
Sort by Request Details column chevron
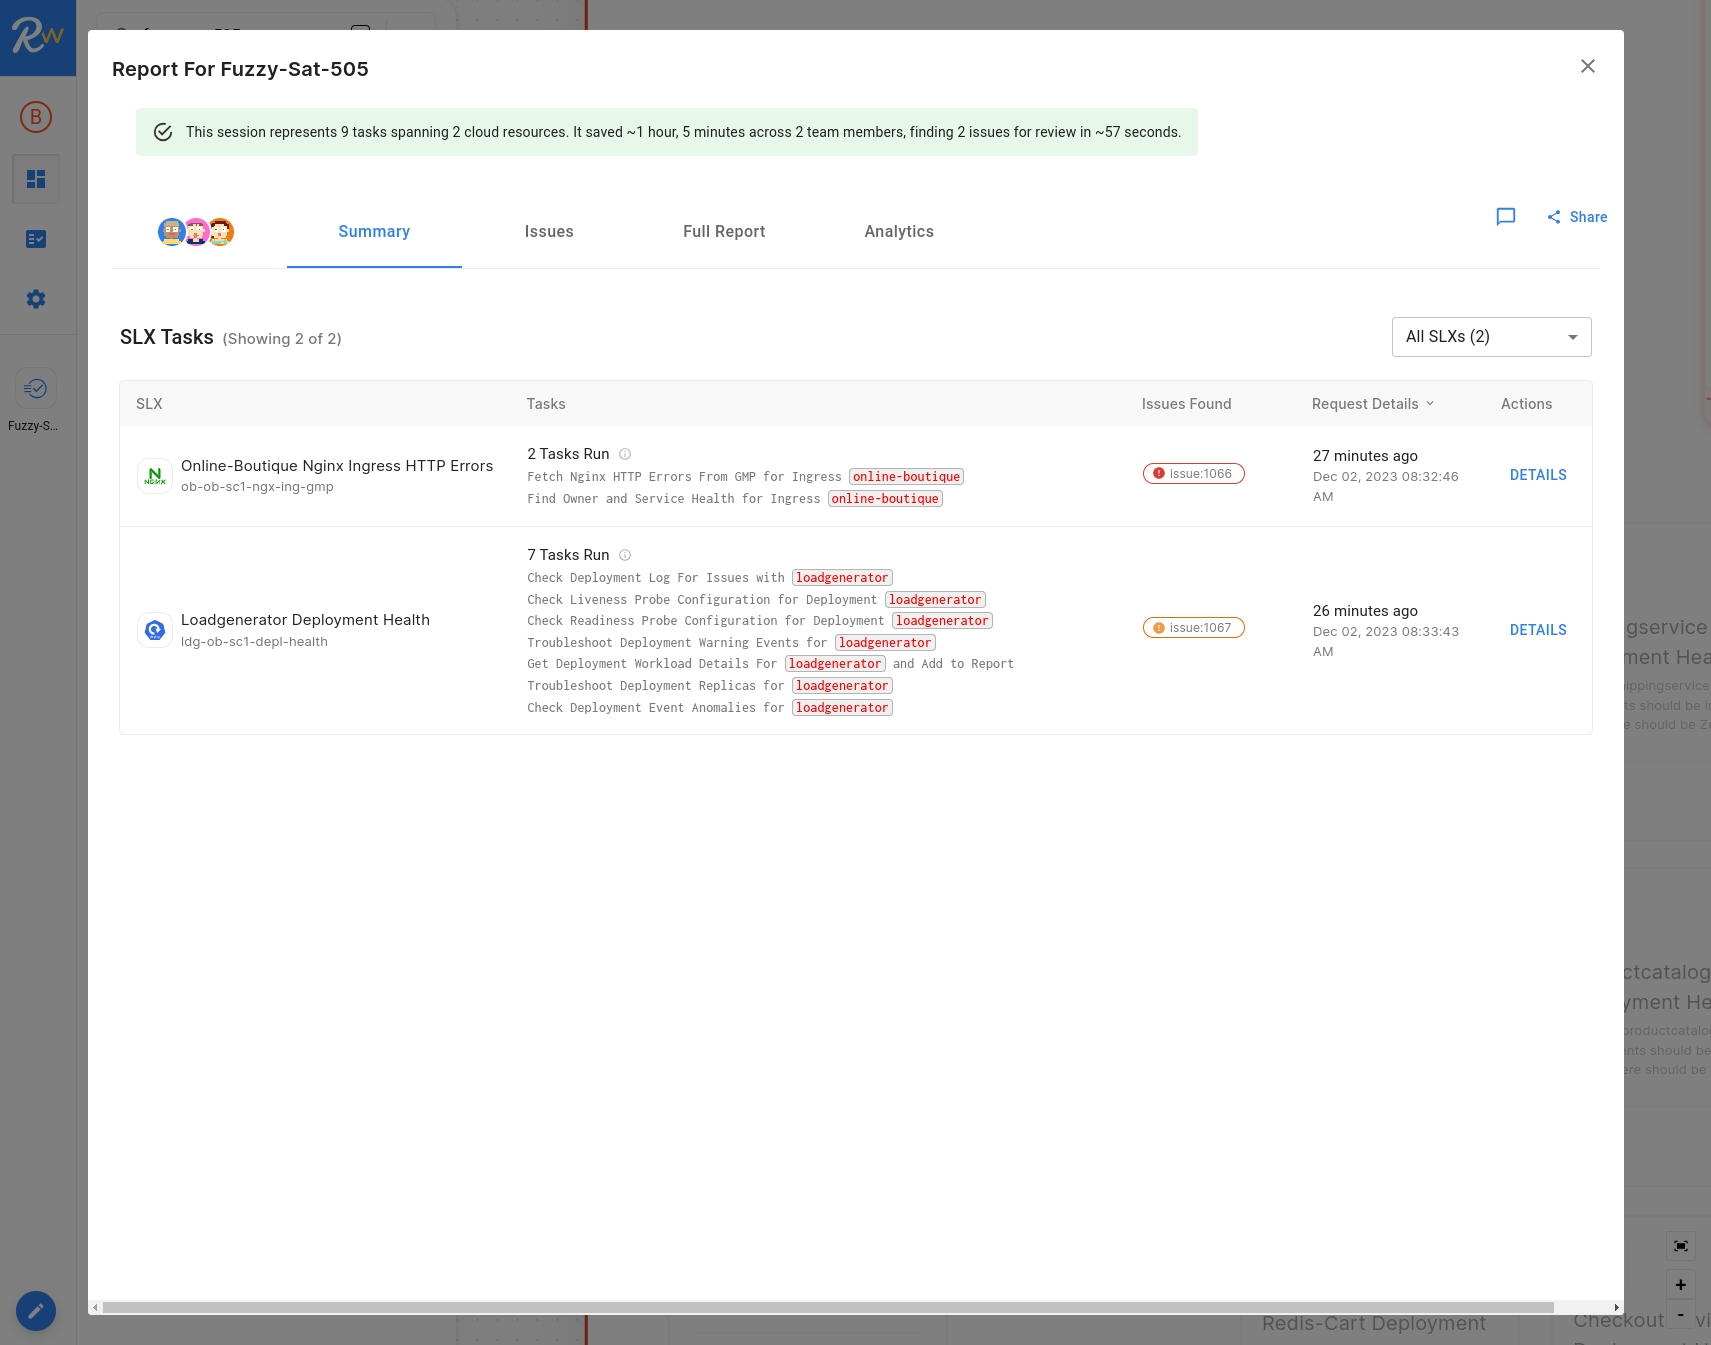[x=1430, y=404]
